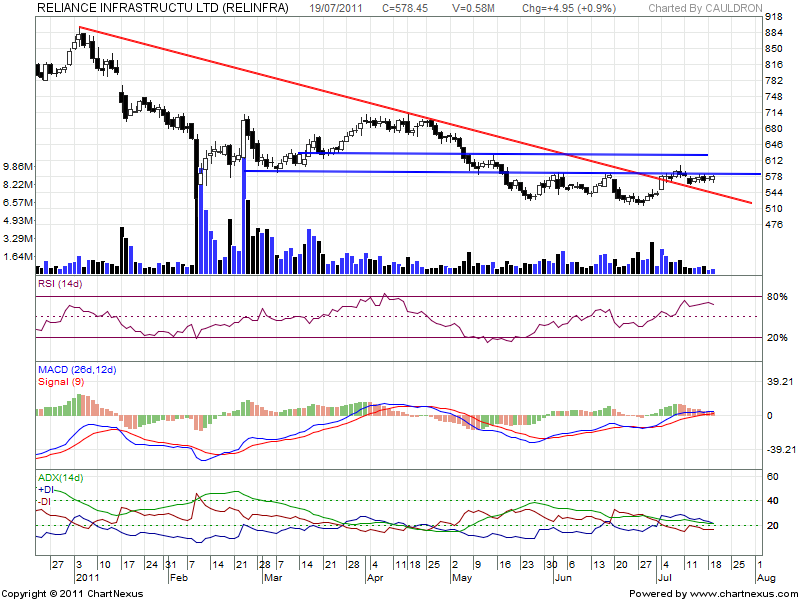Click the www.chartnexus.com link
Image resolution: width=800 pixels, height=600 pixels.
pyautogui.click(x=745, y=592)
